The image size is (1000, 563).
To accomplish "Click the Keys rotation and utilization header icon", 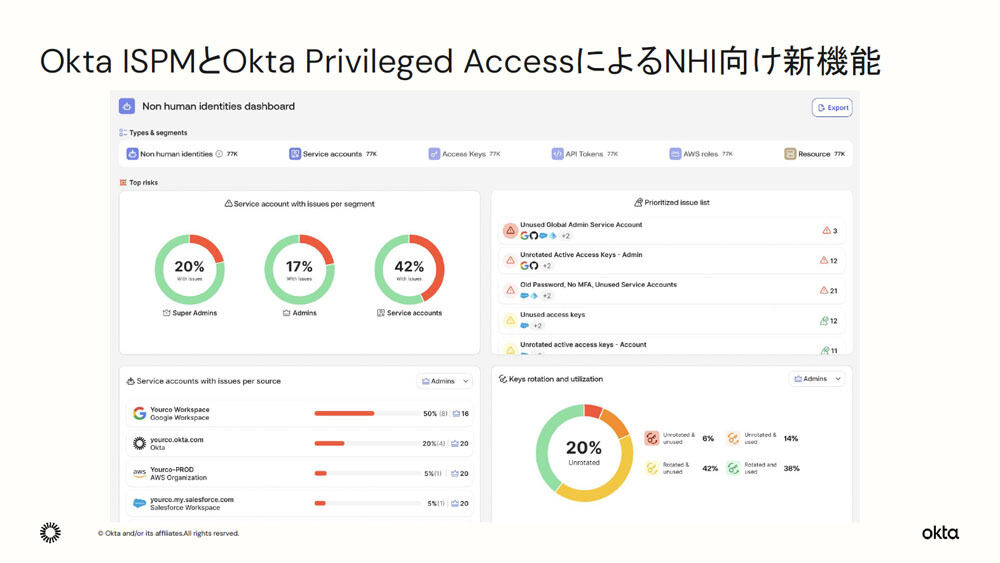I will (503, 379).
